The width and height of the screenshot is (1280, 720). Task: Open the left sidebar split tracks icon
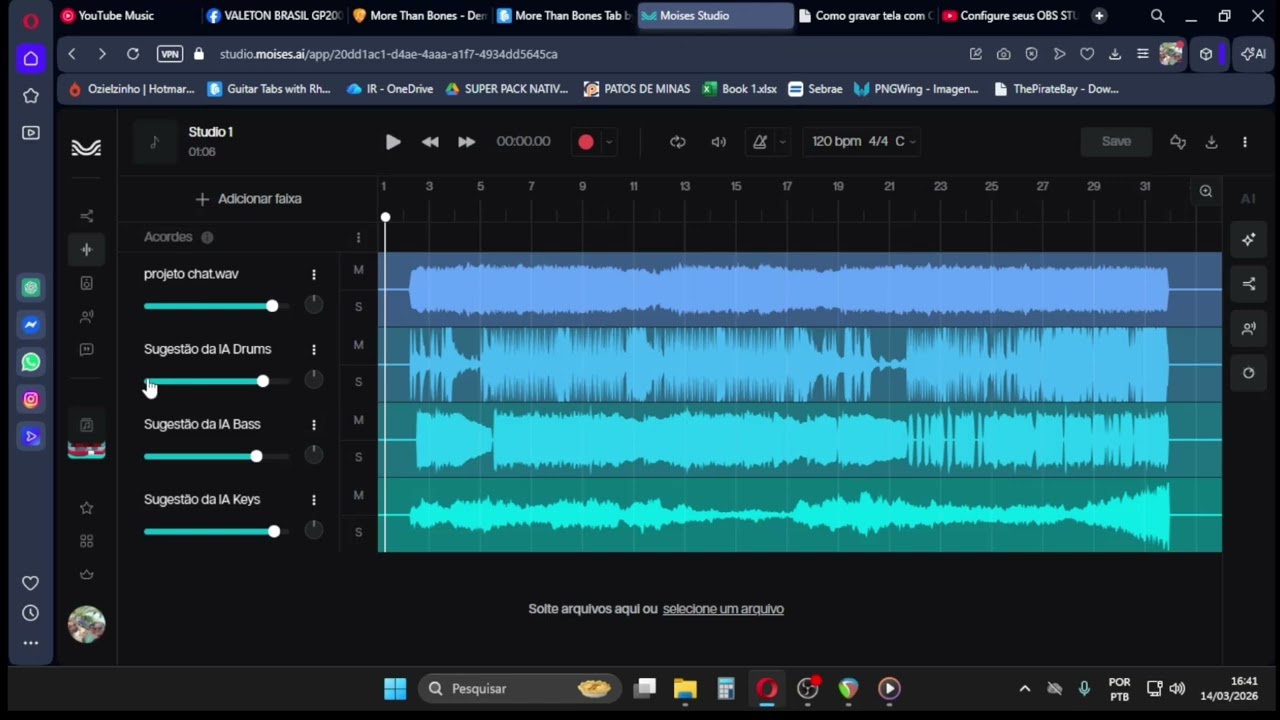86,216
